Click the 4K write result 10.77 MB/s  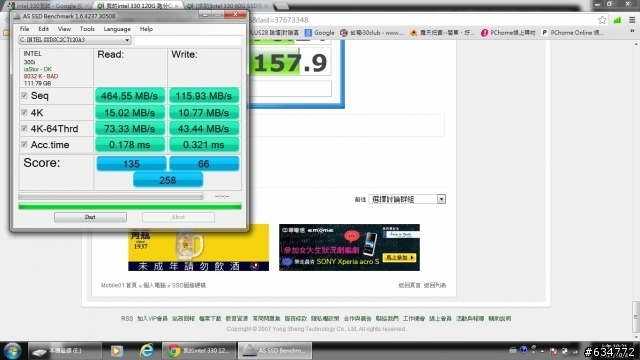204,113
